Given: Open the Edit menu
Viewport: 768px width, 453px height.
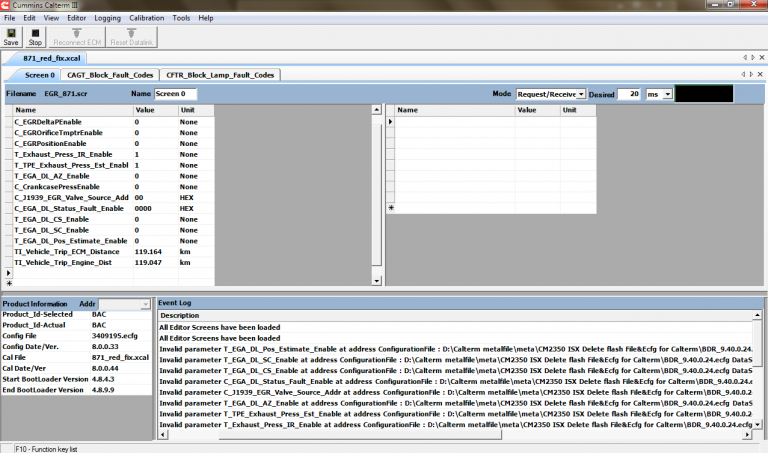Looking at the screenshot, I should pyautogui.click(x=29, y=18).
